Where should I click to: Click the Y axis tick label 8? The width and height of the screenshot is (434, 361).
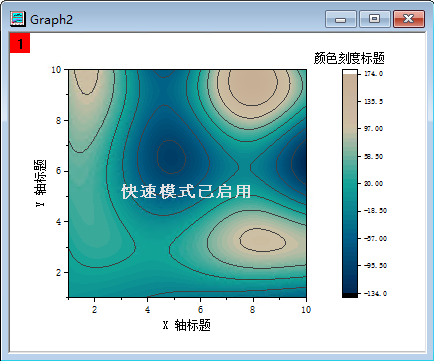[x=58, y=120]
